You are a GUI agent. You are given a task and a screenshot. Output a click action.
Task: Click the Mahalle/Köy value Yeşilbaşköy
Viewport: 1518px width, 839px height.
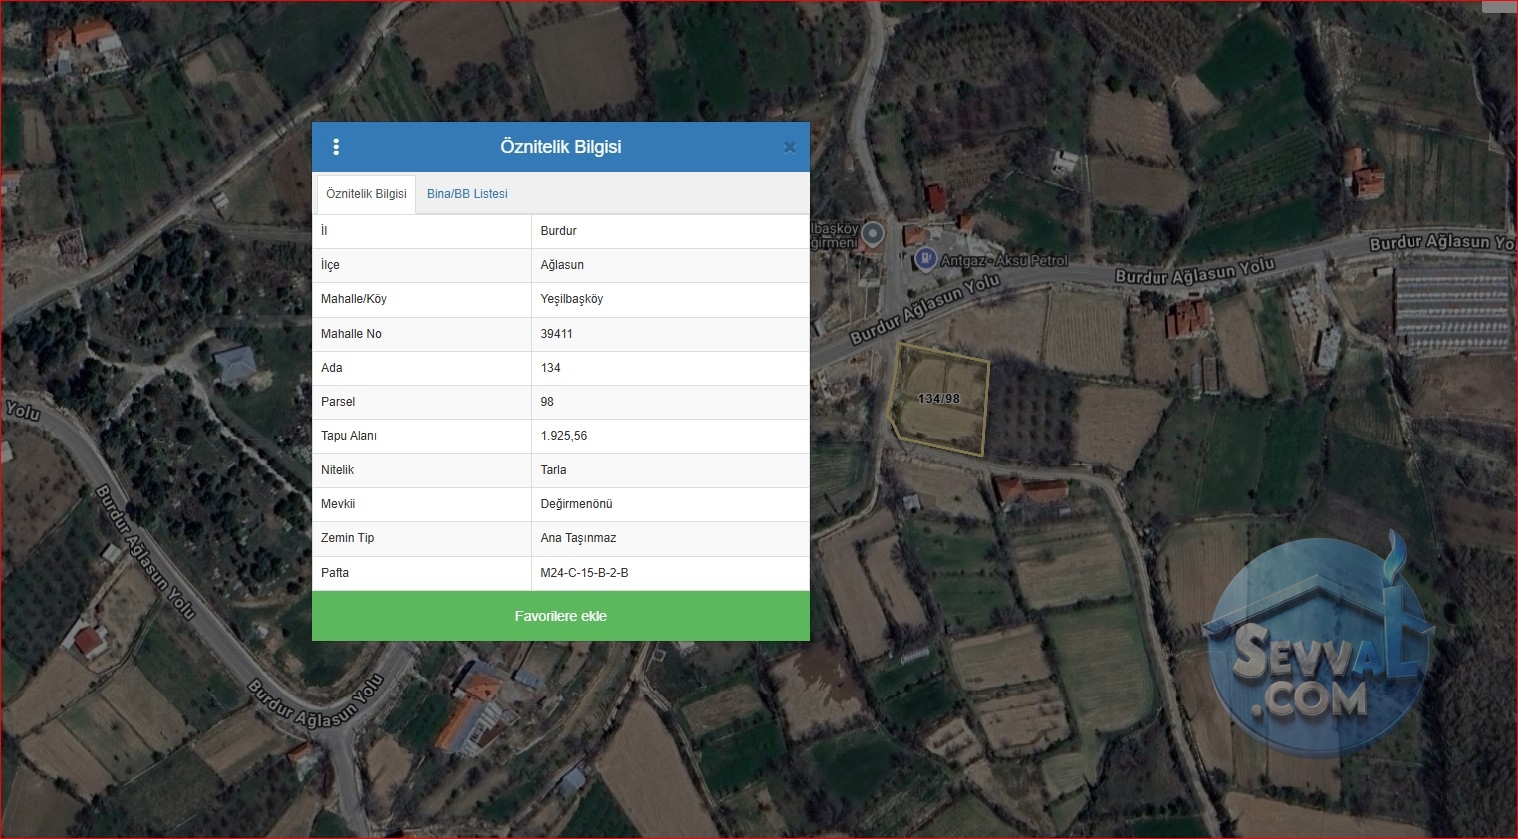coord(571,299)
